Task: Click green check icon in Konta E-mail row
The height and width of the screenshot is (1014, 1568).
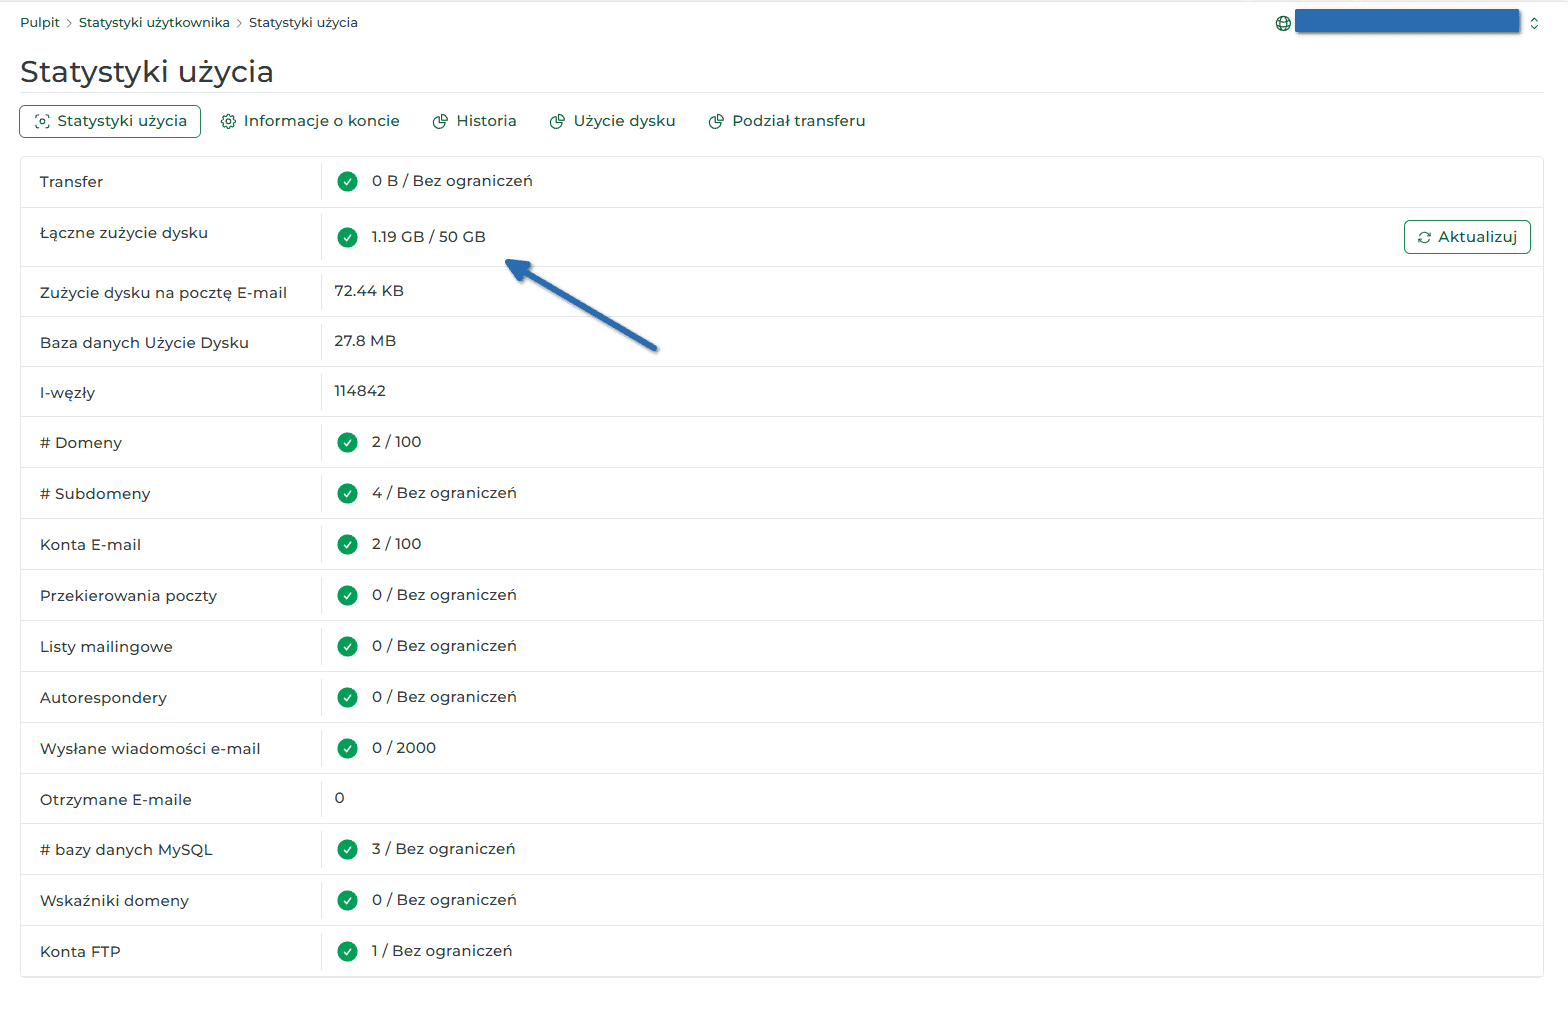Action: pos(347,544)
